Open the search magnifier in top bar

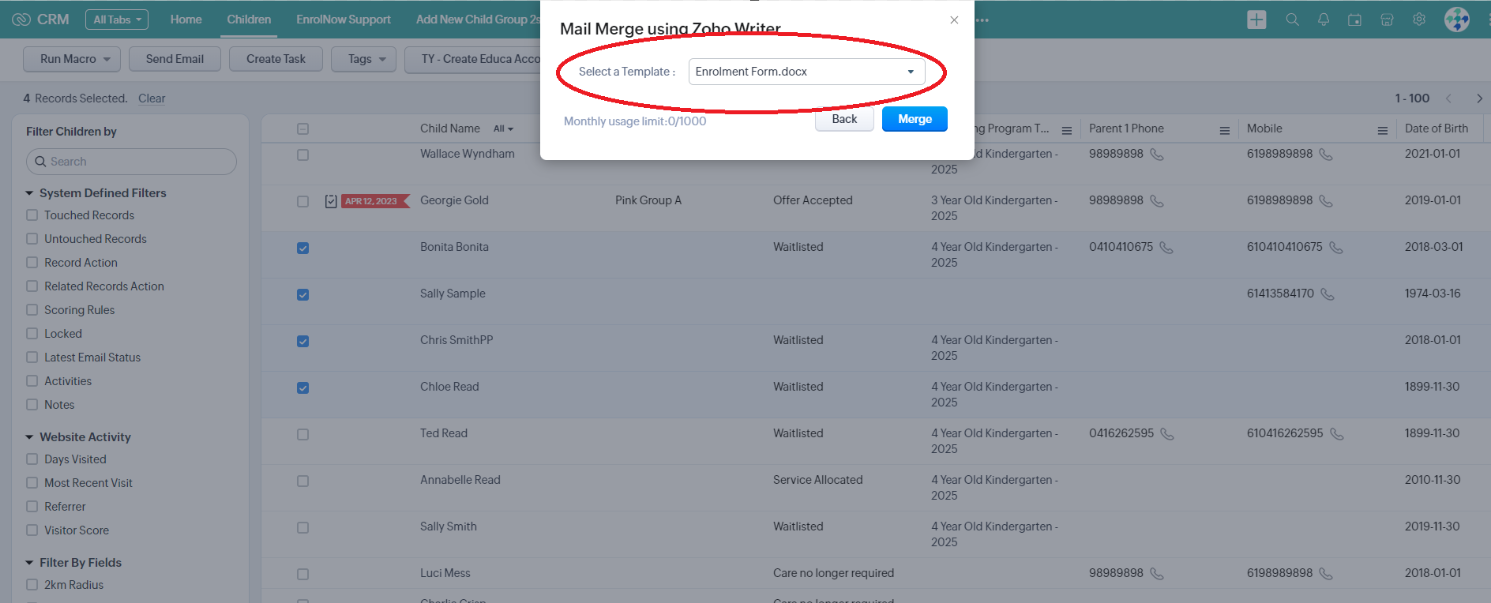pos(1292,19)
